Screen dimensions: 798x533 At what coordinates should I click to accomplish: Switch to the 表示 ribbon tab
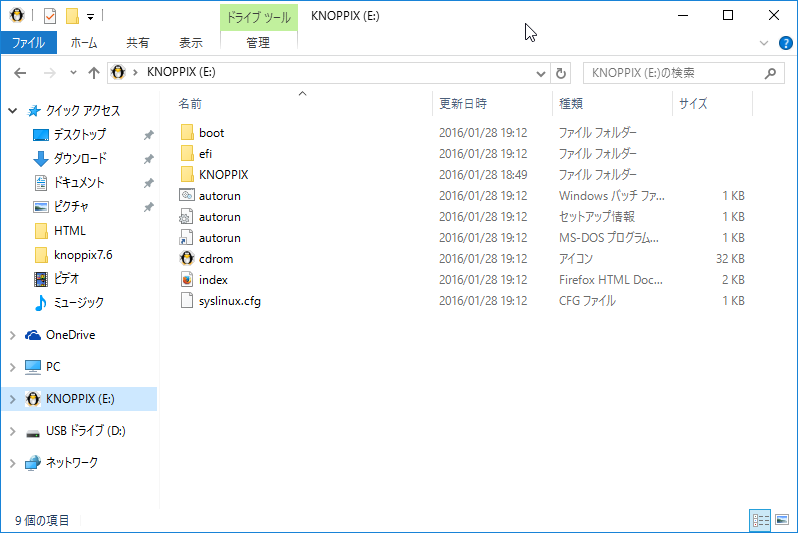point(191,43)
